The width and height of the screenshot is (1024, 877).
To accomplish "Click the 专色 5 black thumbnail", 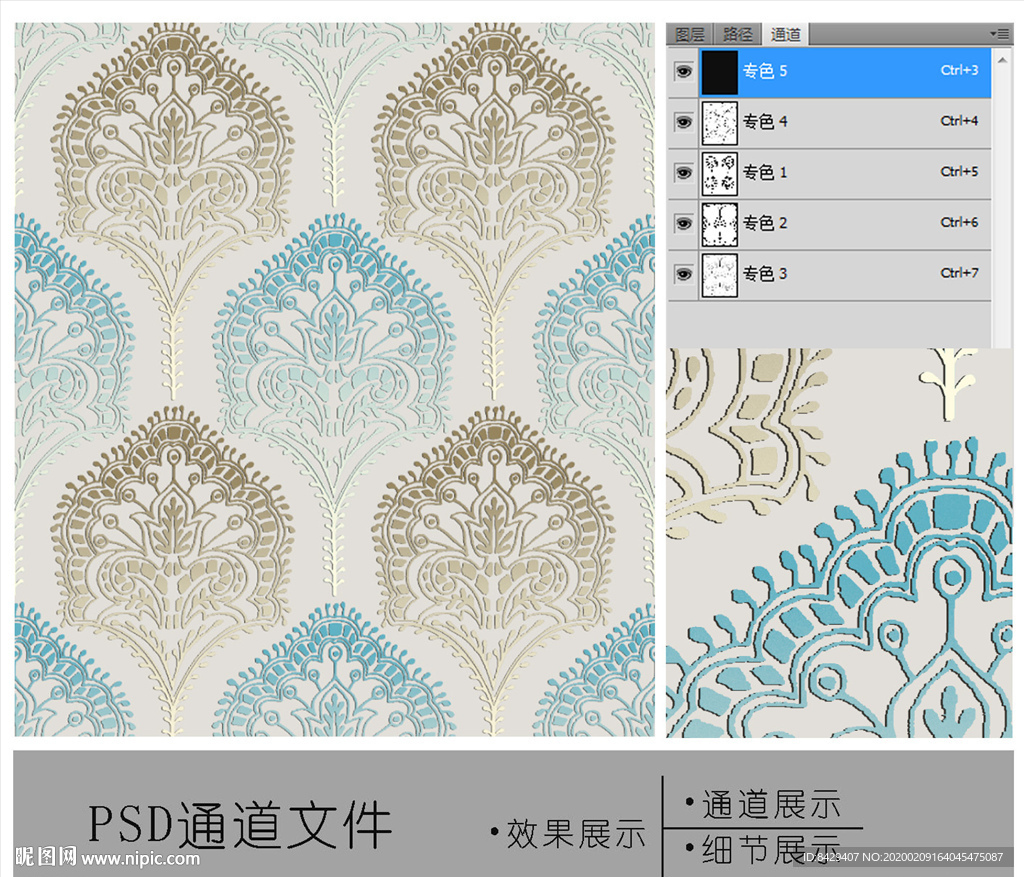I will [x=720, y=72].
